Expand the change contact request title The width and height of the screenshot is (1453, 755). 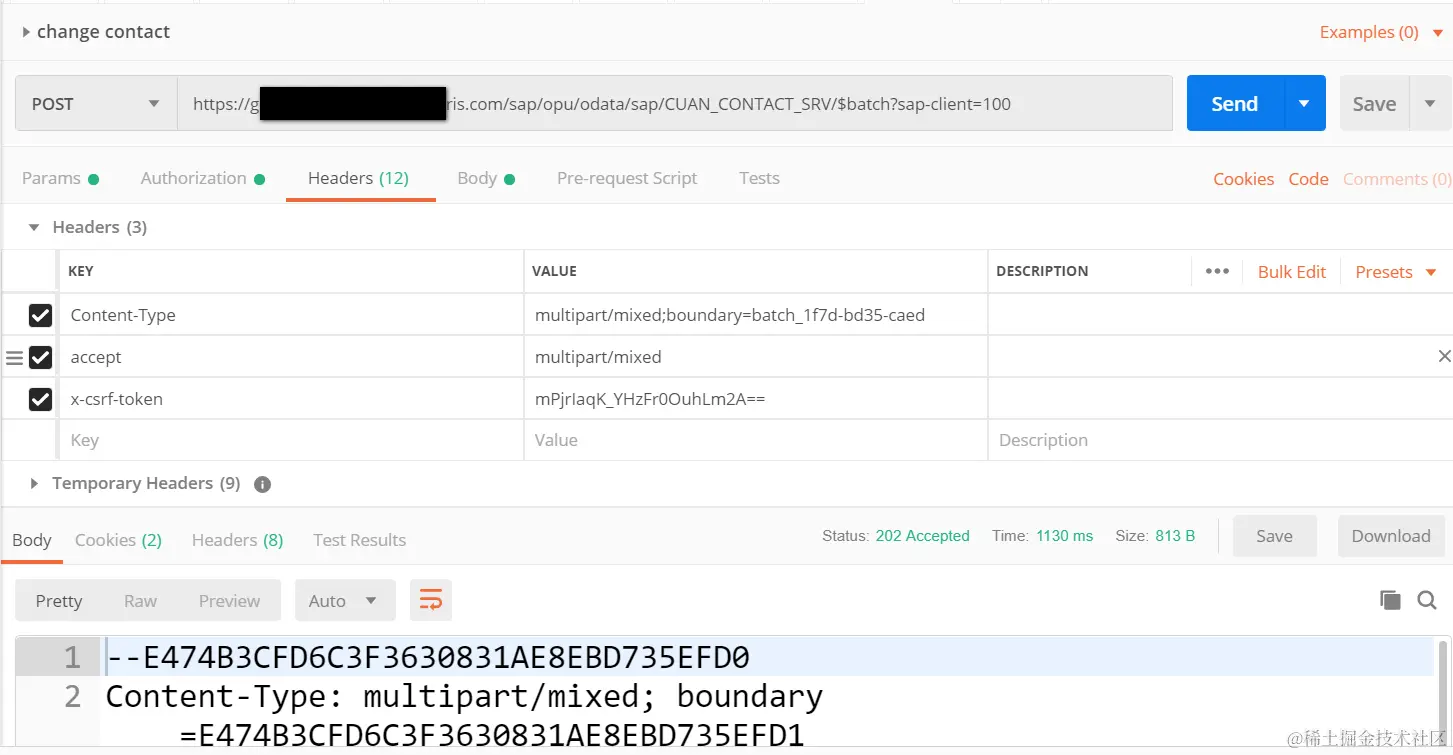[26, 32]
